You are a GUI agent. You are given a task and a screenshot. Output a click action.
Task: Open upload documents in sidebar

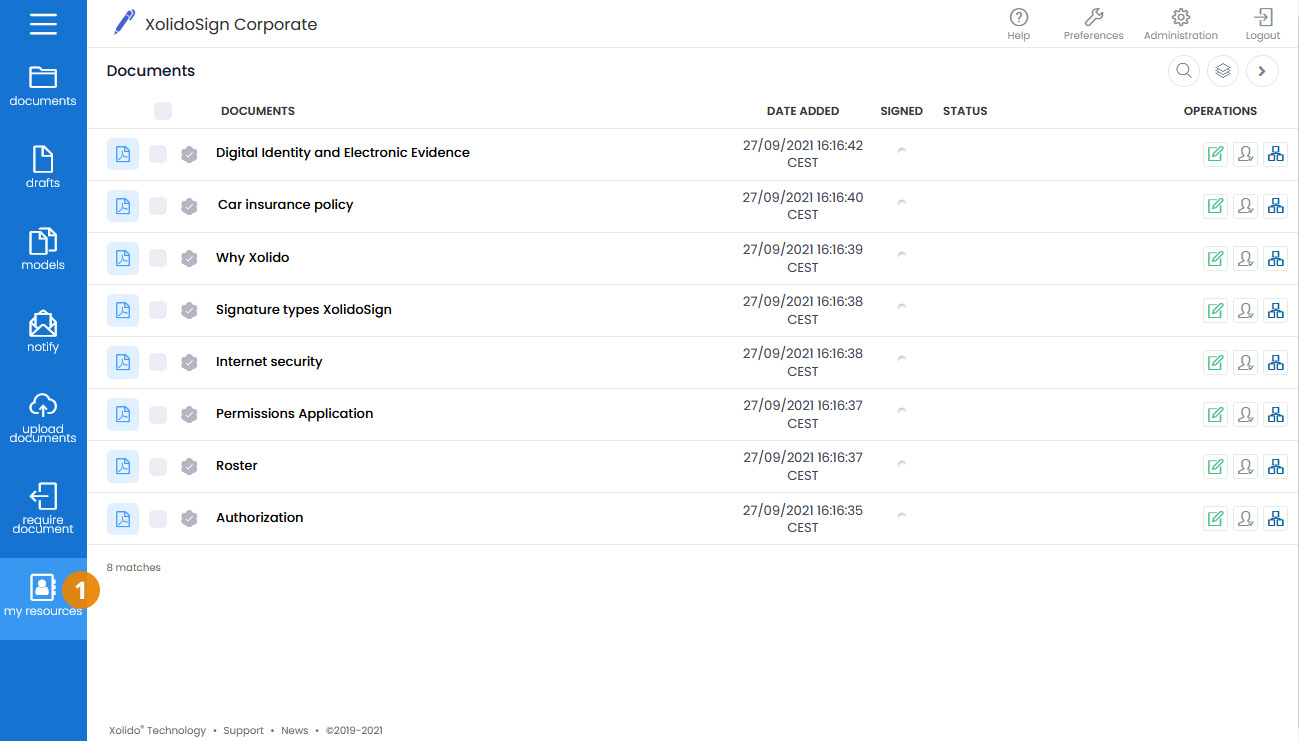(43, 418)
